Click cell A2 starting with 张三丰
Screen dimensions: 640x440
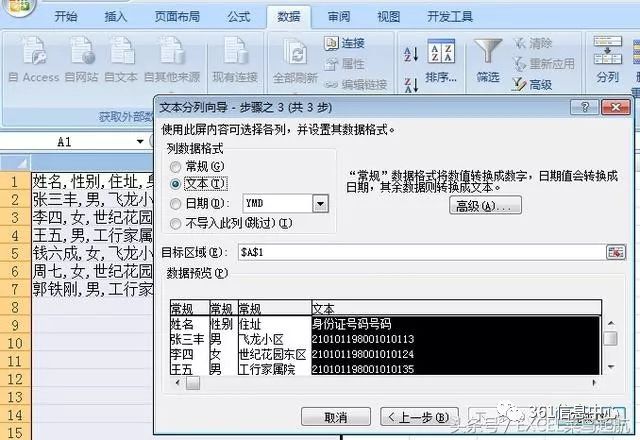coord(93,200)
